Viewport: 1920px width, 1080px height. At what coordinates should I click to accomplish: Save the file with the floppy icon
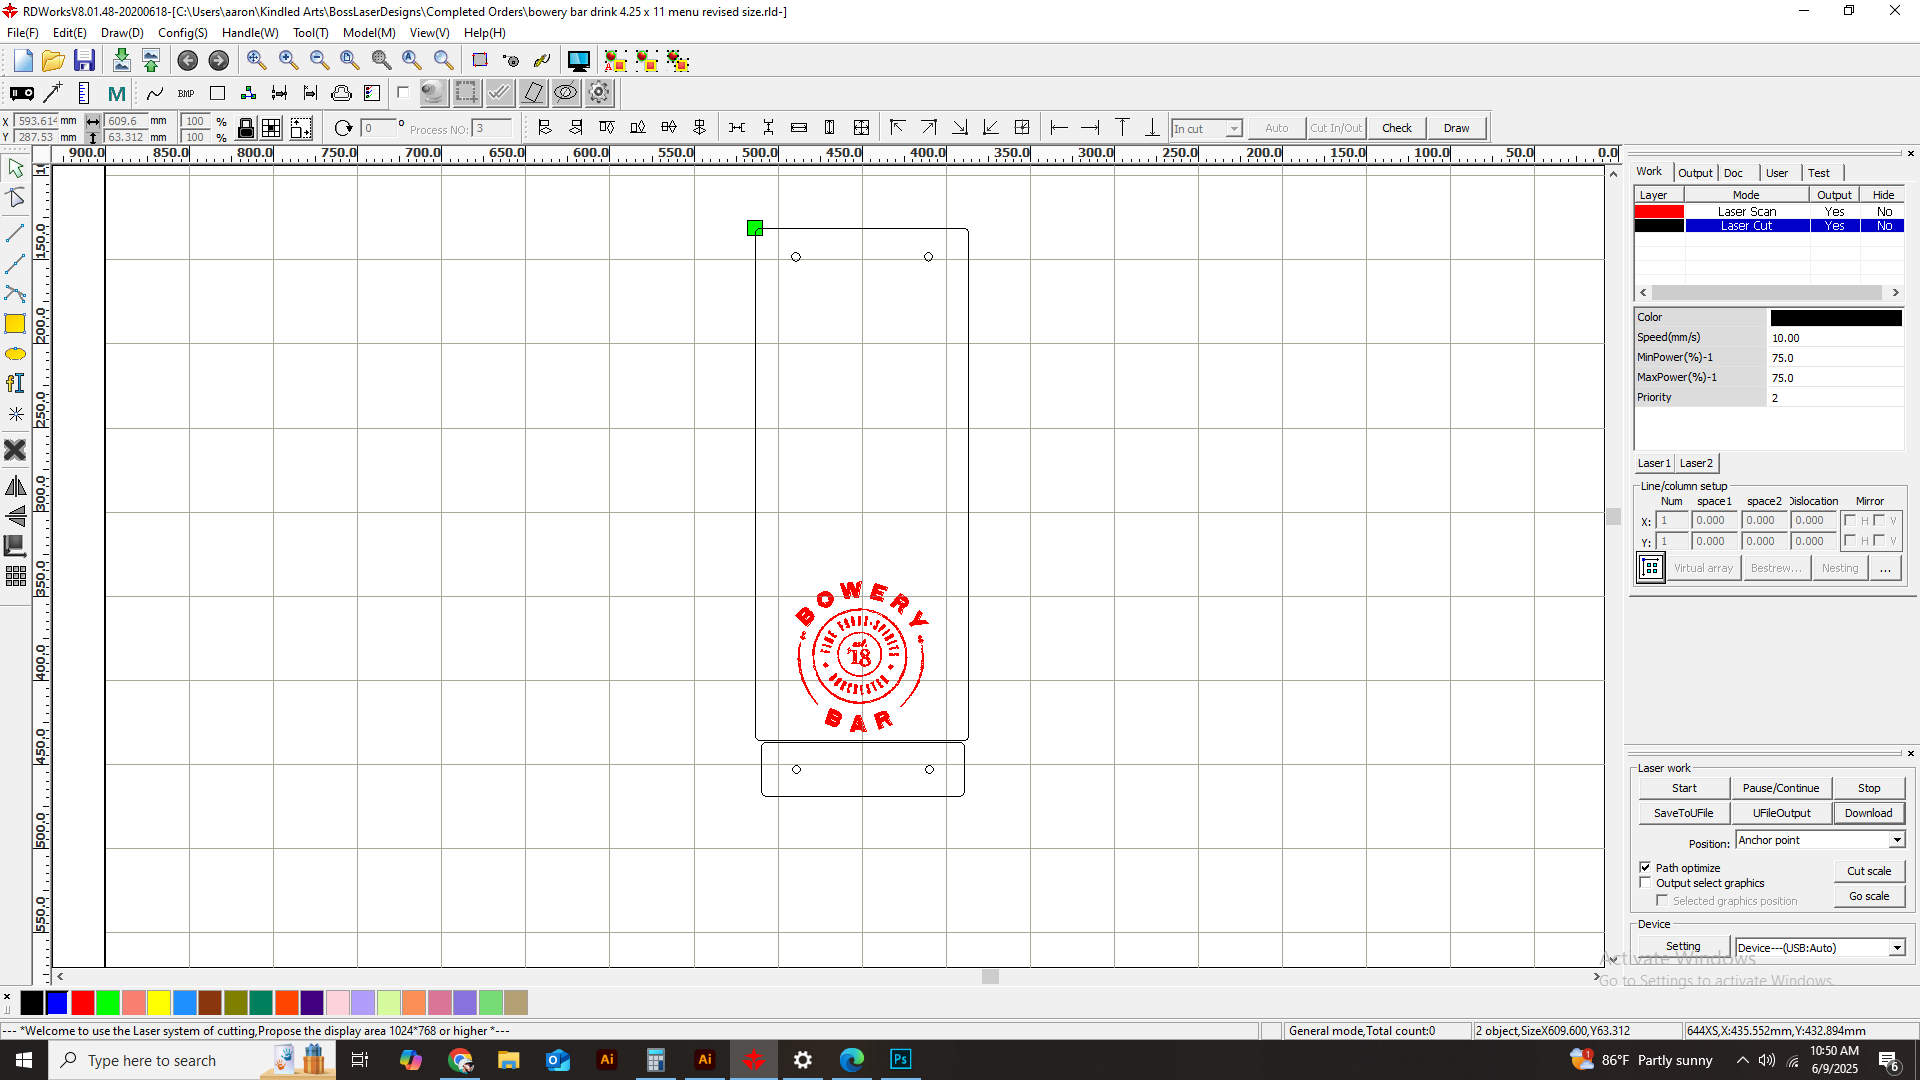84,61
